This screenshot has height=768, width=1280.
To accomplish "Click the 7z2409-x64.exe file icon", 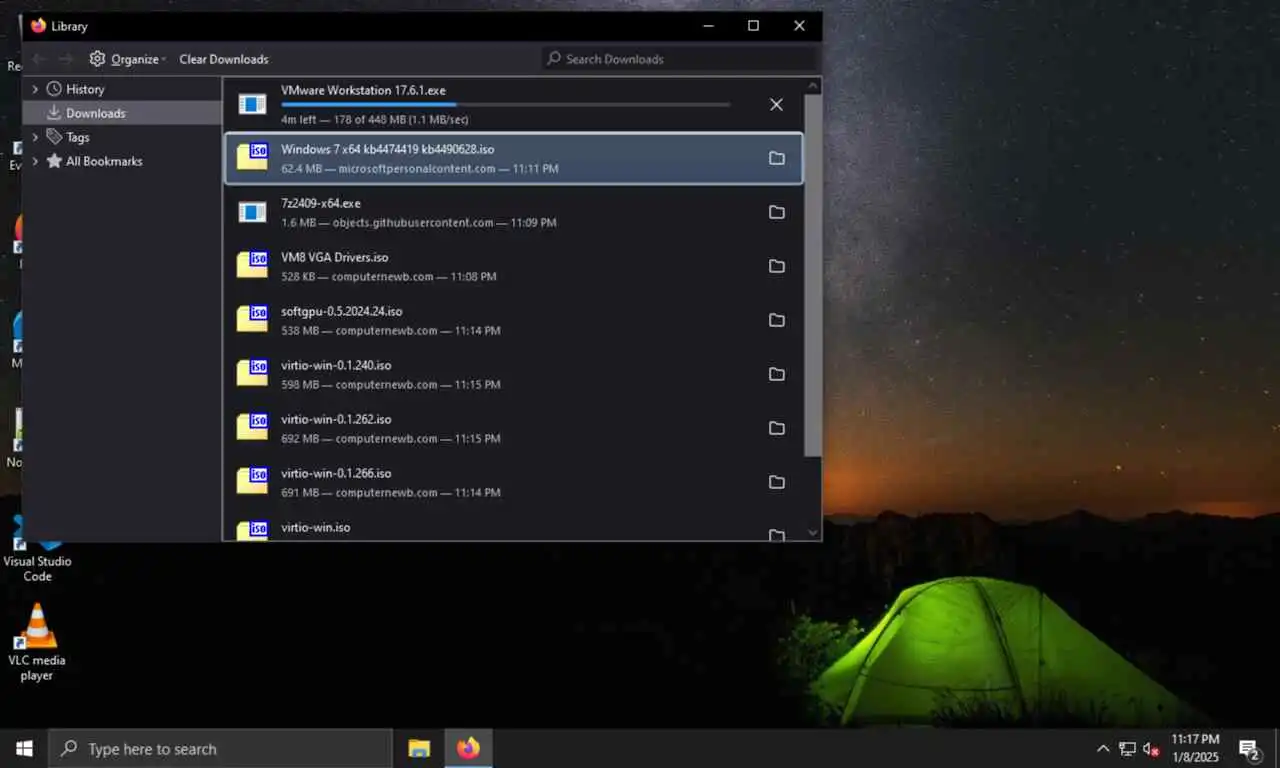I will tap(252, 212).
